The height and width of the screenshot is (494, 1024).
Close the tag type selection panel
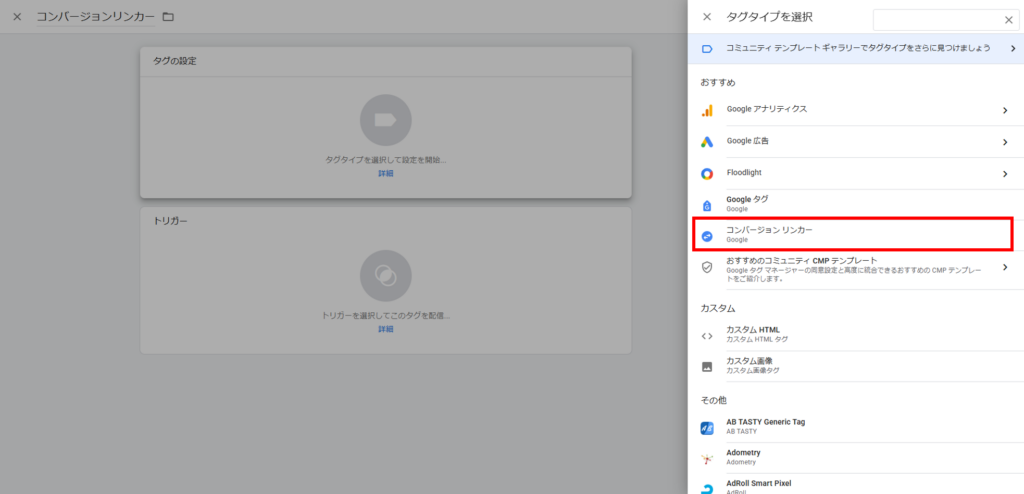[707, 17]
